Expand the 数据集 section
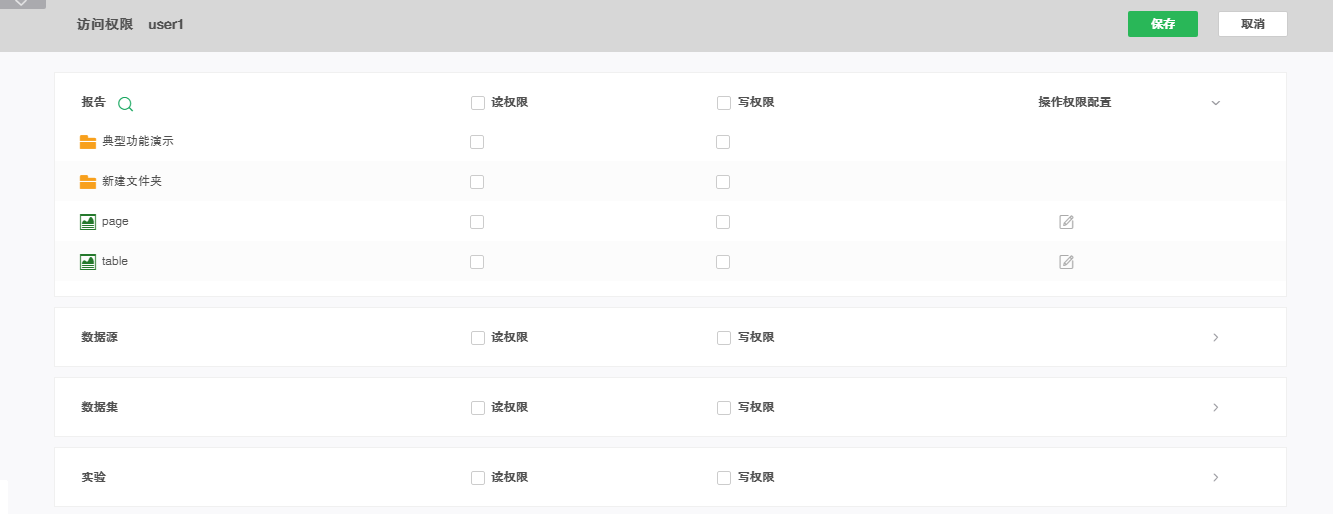Image resolution: width=1333 pixels, height=514 pixels. click(1216, 408)
